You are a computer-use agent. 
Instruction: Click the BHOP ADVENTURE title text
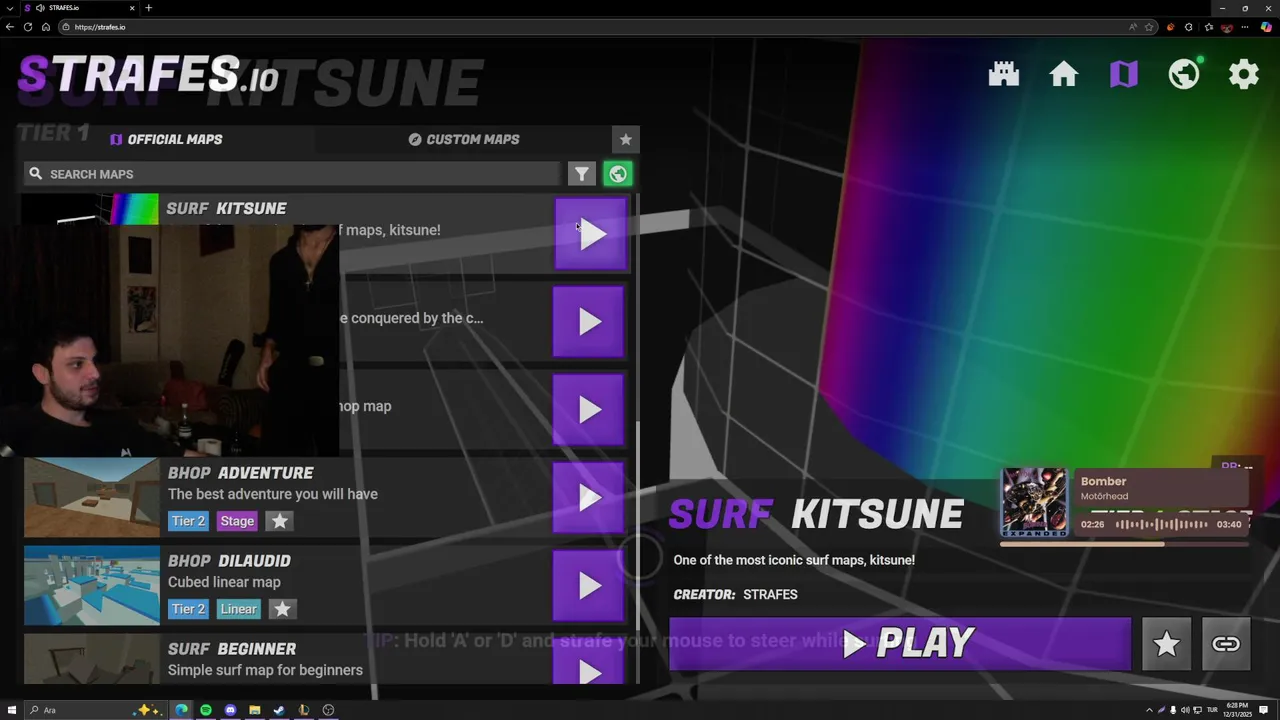click(x=240, y=473)
